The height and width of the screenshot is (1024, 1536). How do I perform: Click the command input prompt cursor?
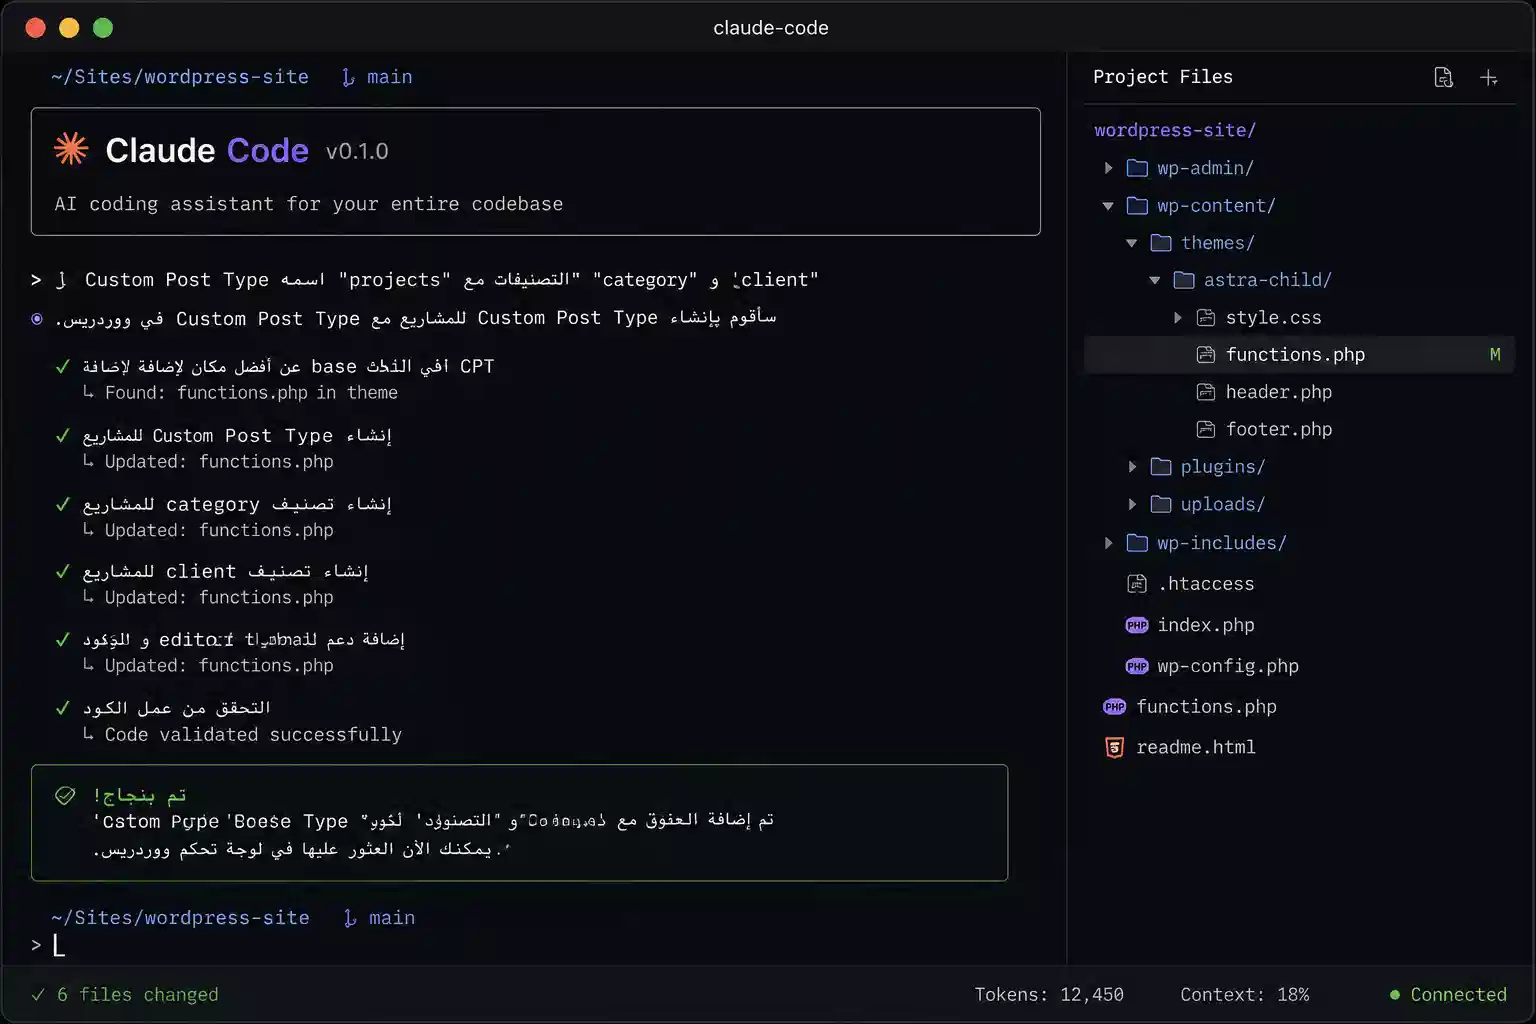coord(59,945)
